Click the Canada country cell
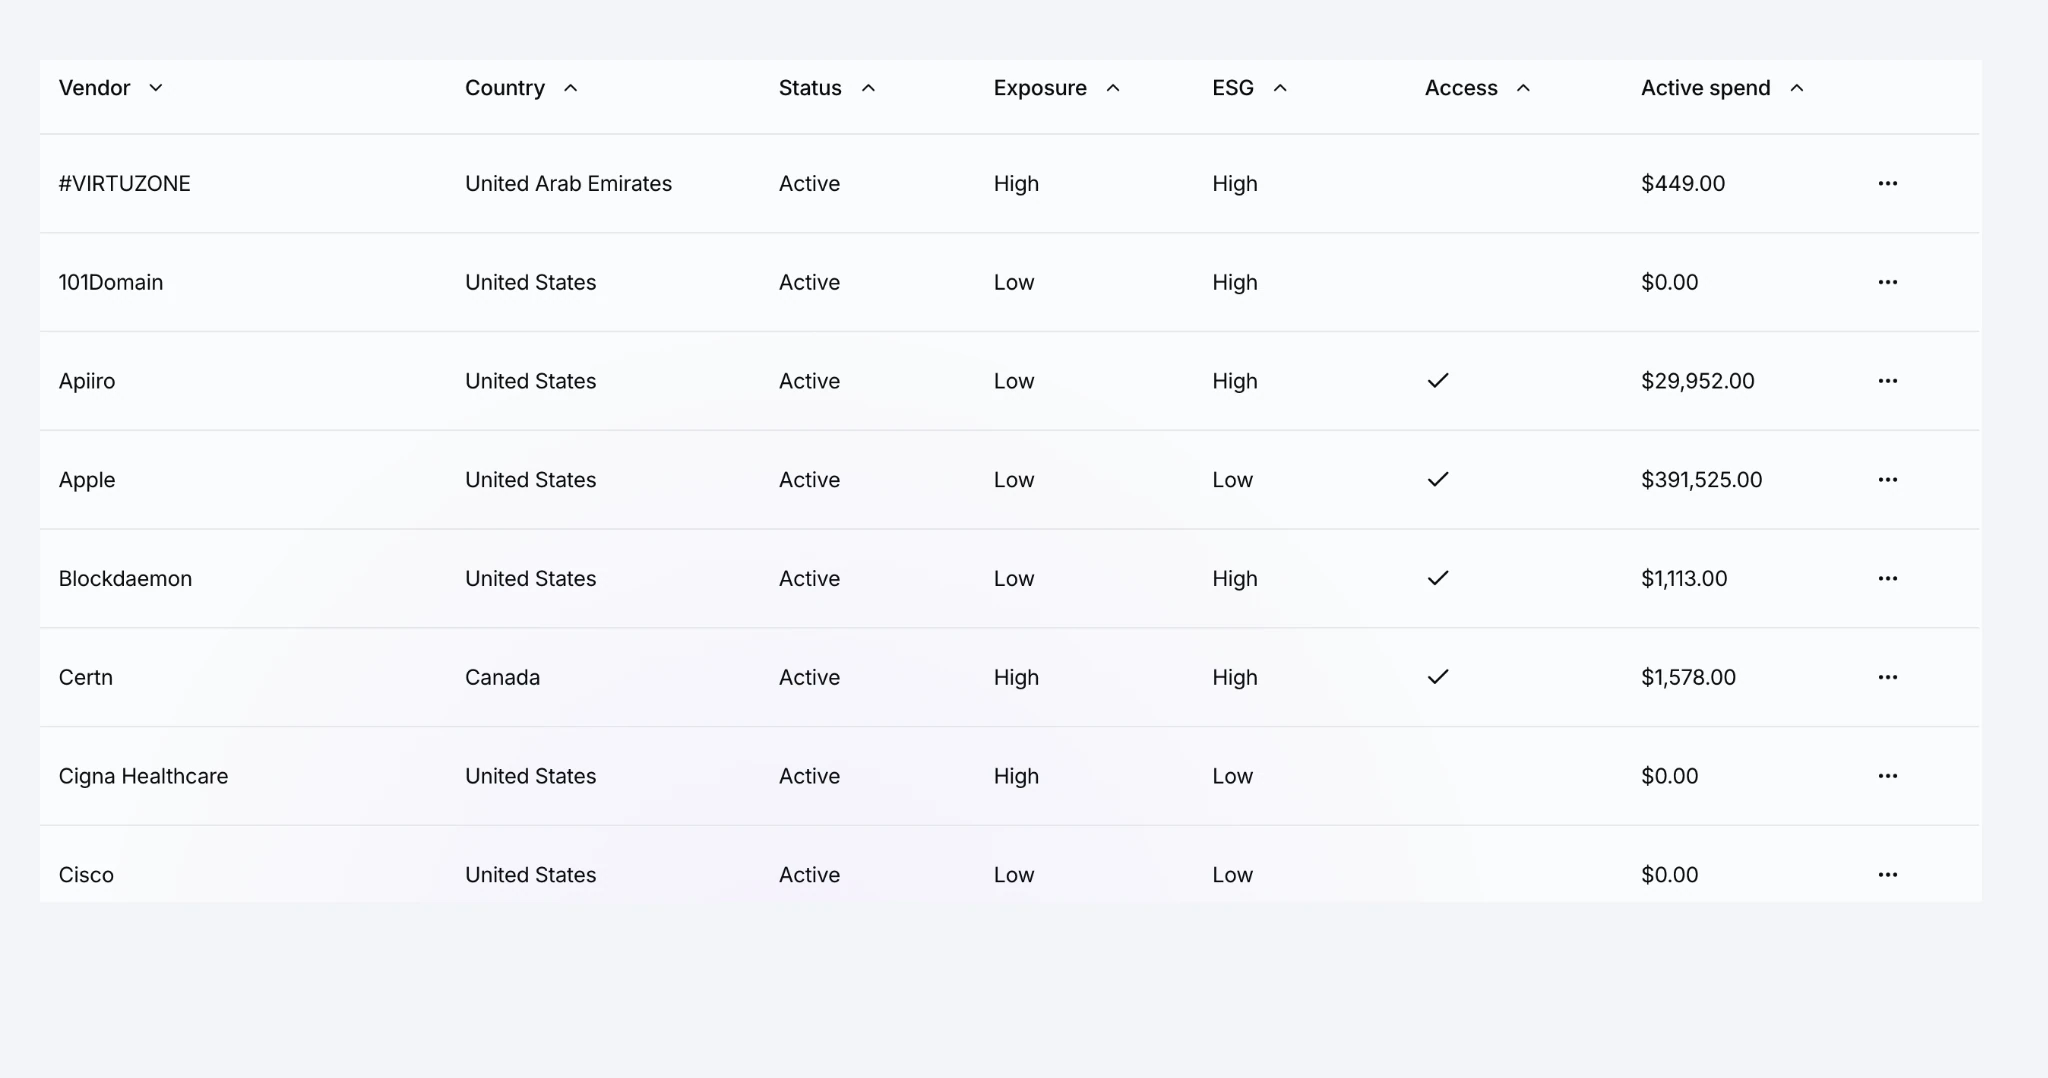The height and width of the screenshot is (1078, 2048). point(502,678)
